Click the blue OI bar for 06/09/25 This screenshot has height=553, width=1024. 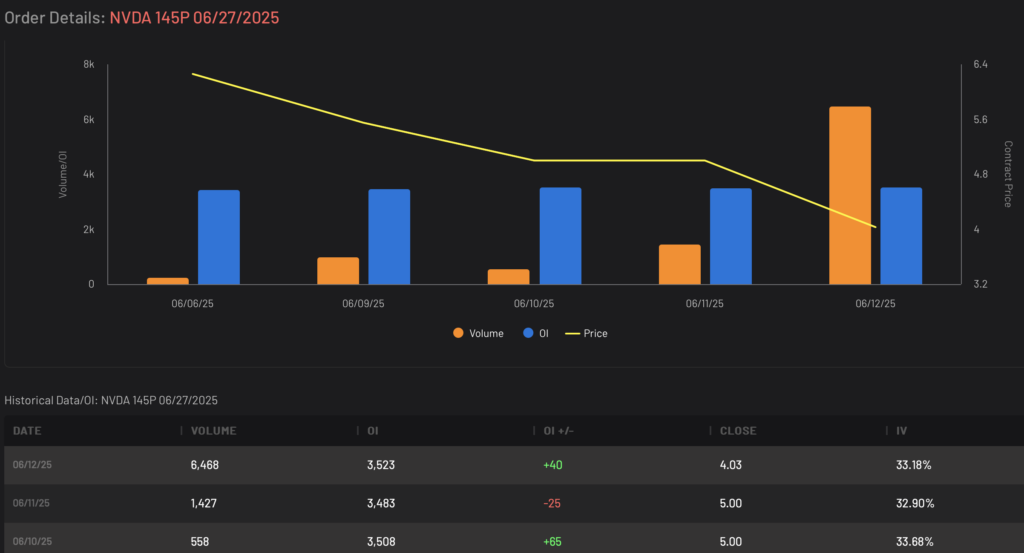coord(389,237)
